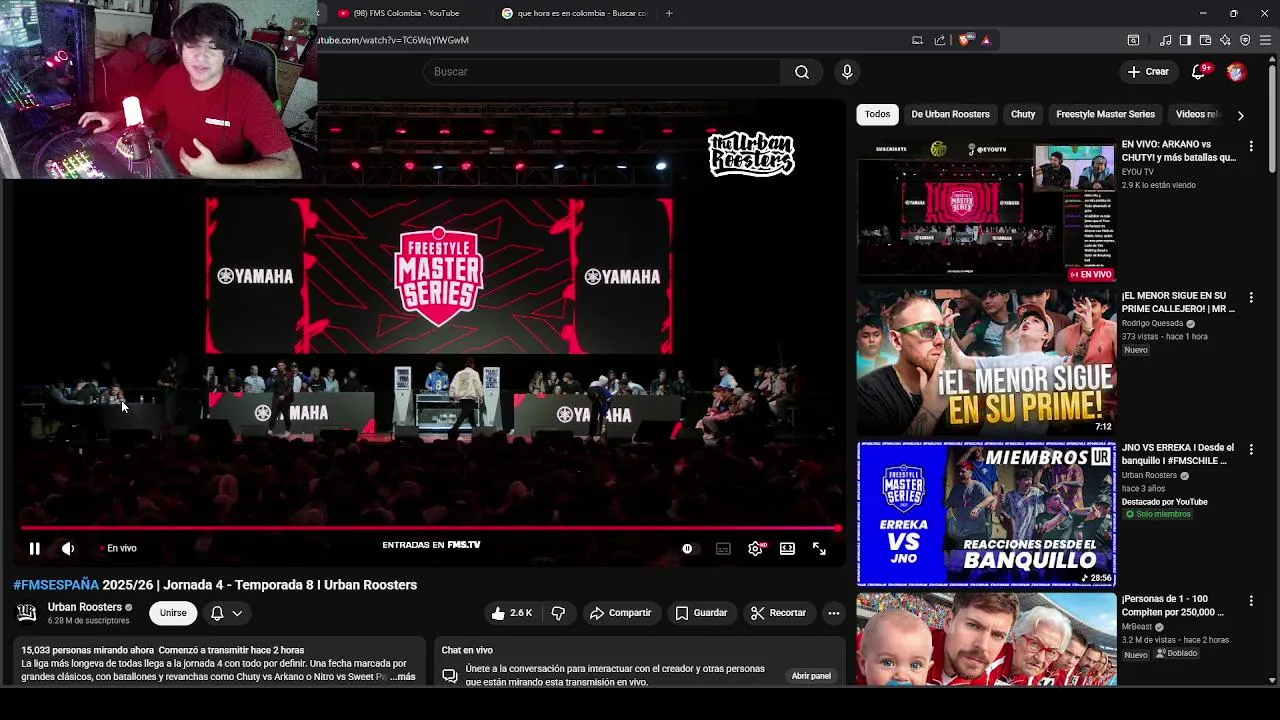Open Brave Shields lion icon
This screenshot has width=1280, height=720.
point(964,40)
